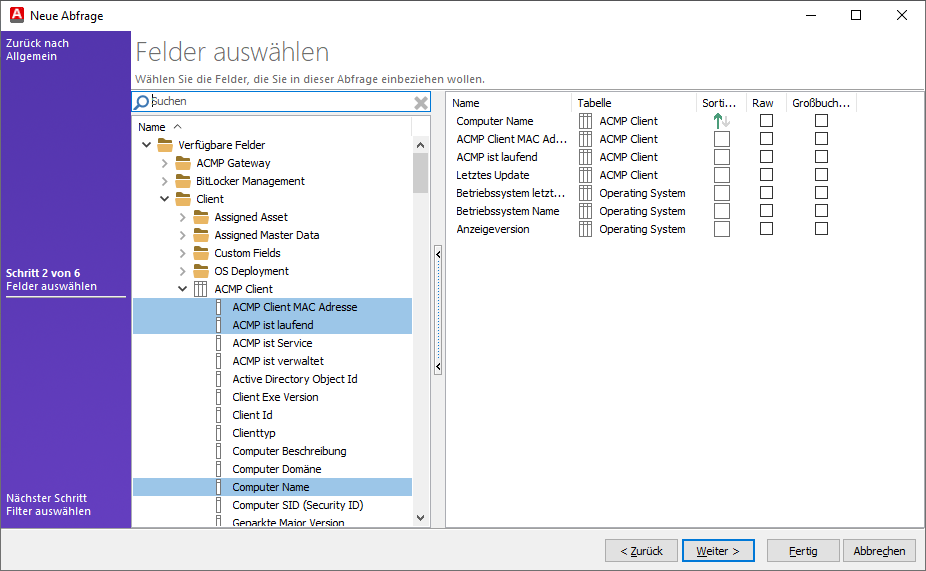Viewport: 926px width, 571px height.
Task: Click scroll down arrow of field tree
Action: 420,518
